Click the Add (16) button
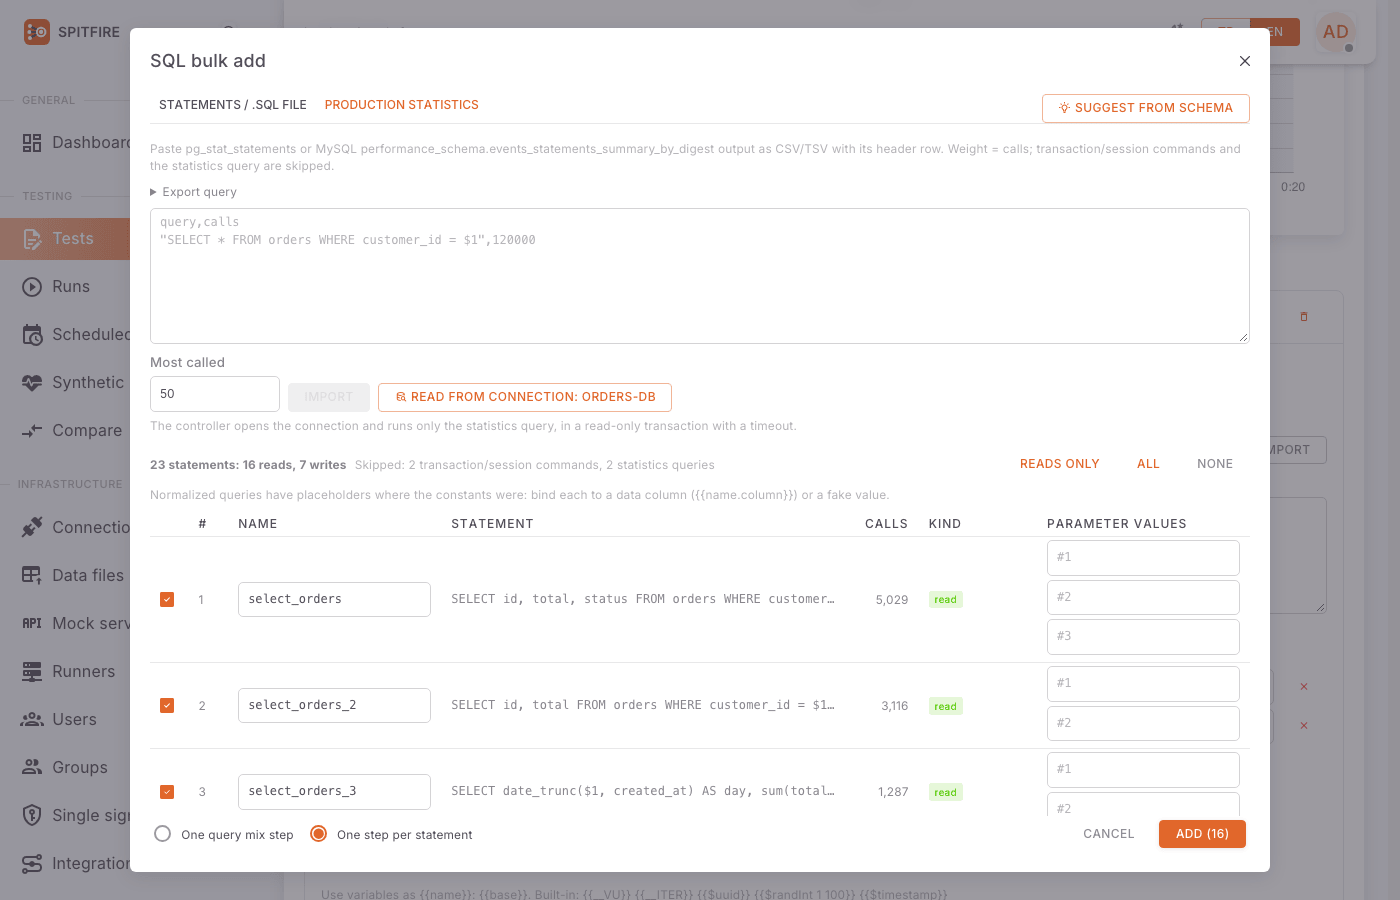The height and width of the screenshot is (900, 1400). (1202, 834)
